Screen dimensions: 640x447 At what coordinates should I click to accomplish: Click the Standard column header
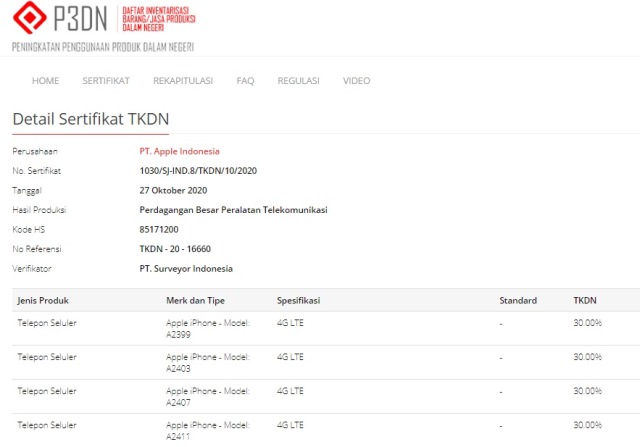518,300
